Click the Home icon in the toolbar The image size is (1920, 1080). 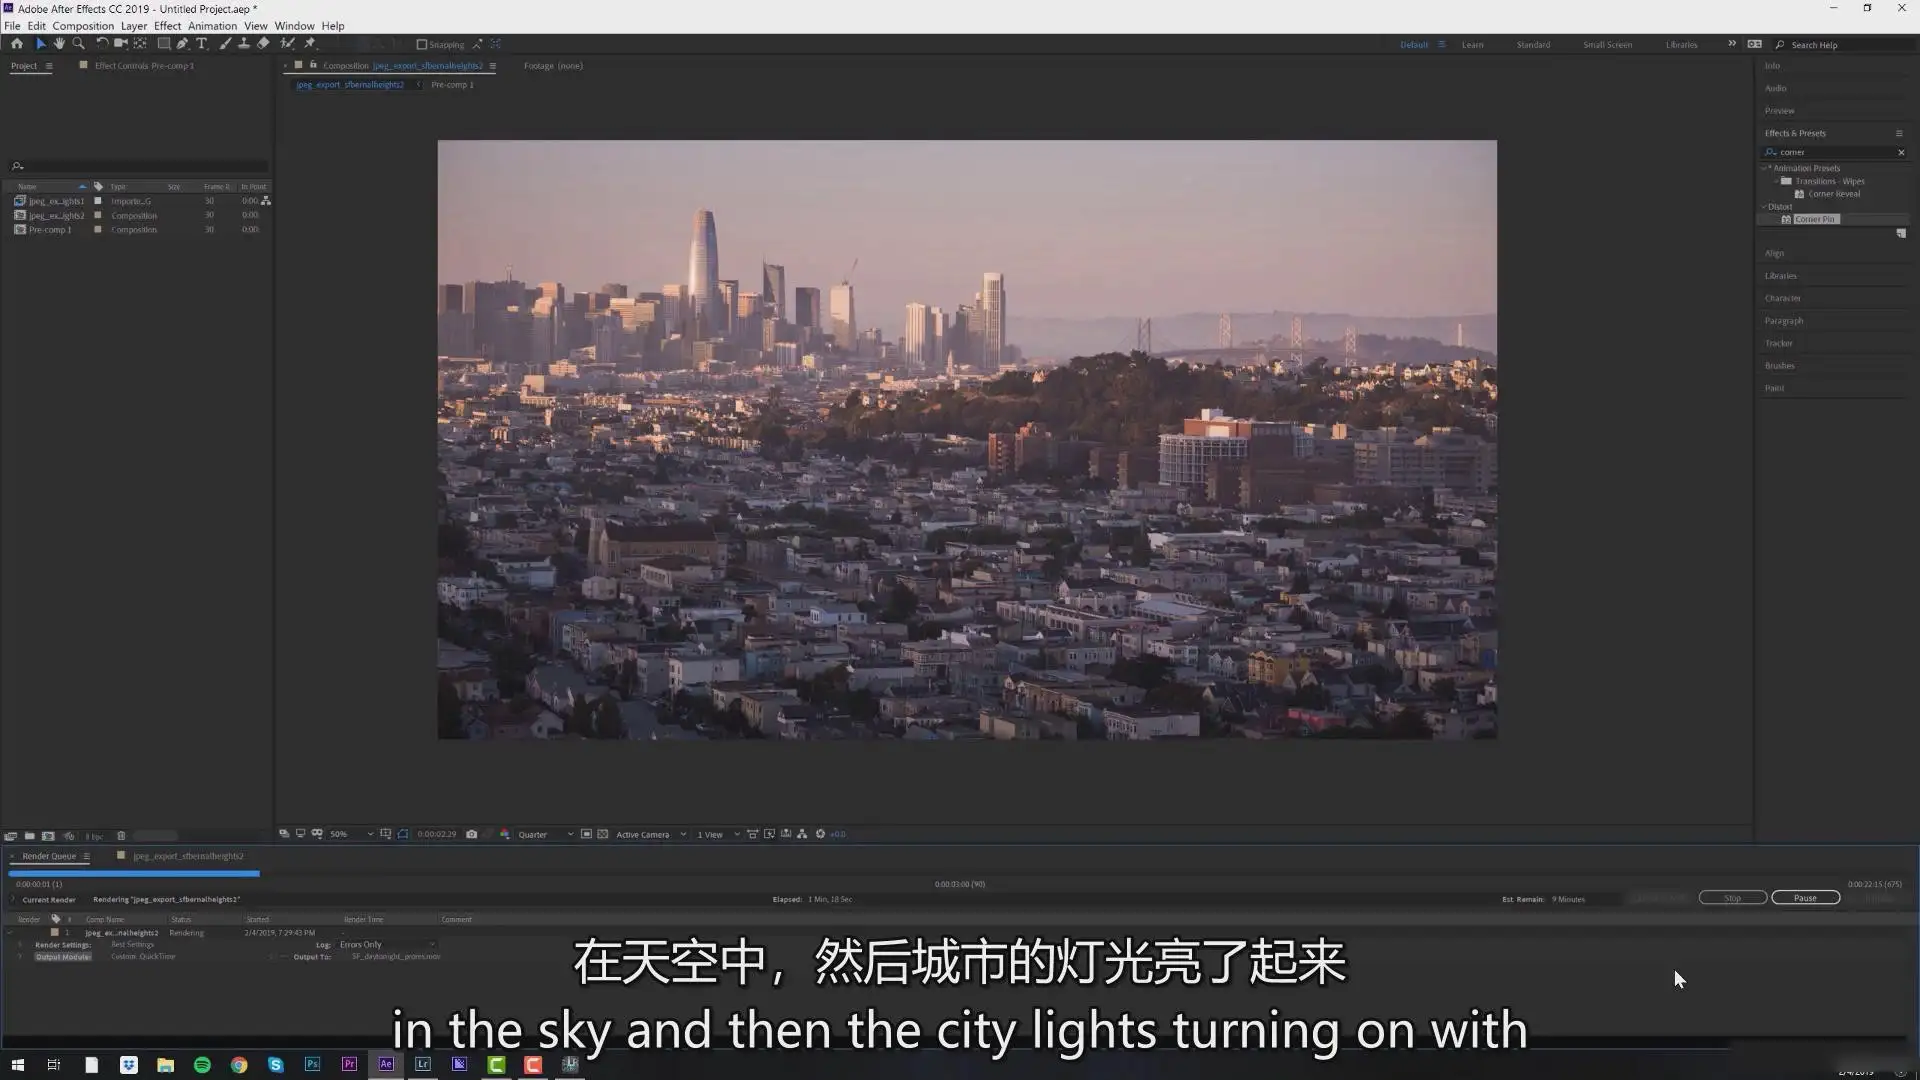tap(17, 44)
